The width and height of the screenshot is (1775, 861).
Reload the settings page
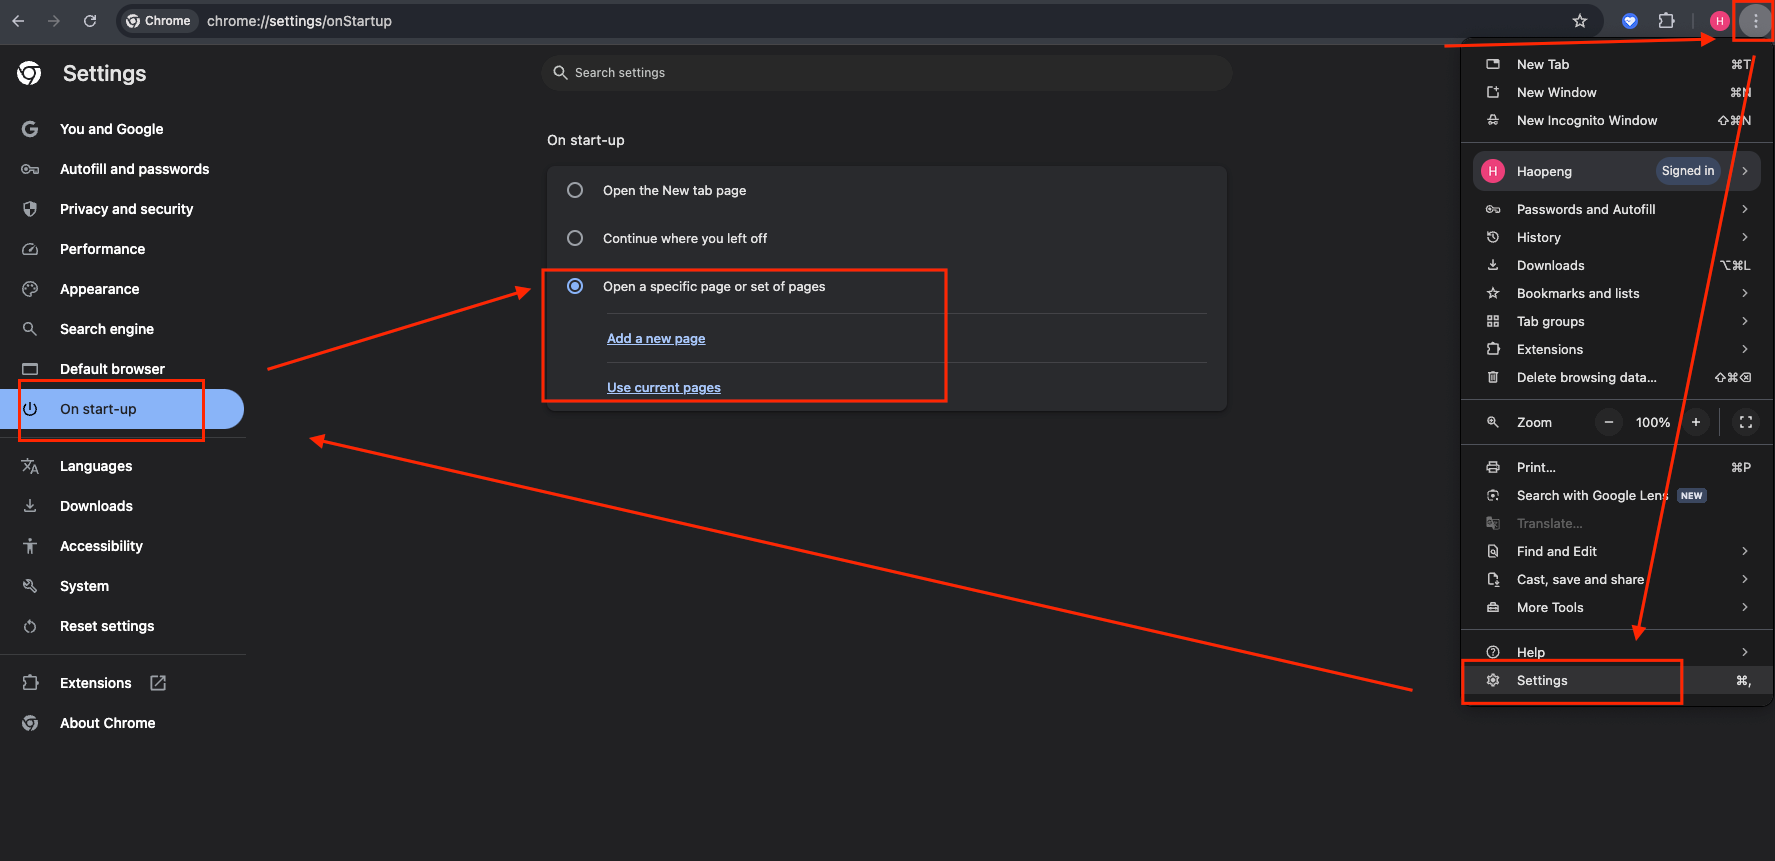90,21
